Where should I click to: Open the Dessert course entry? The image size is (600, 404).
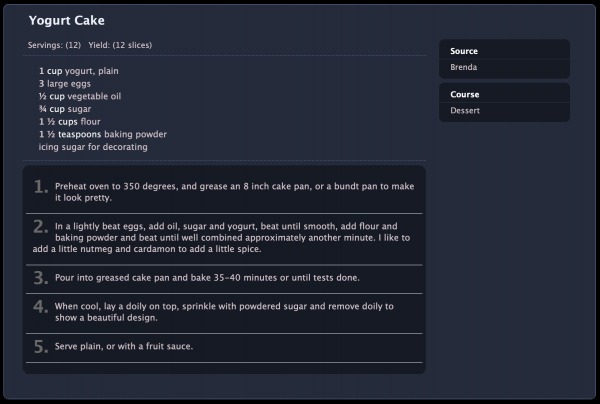(x=465, y=111)
